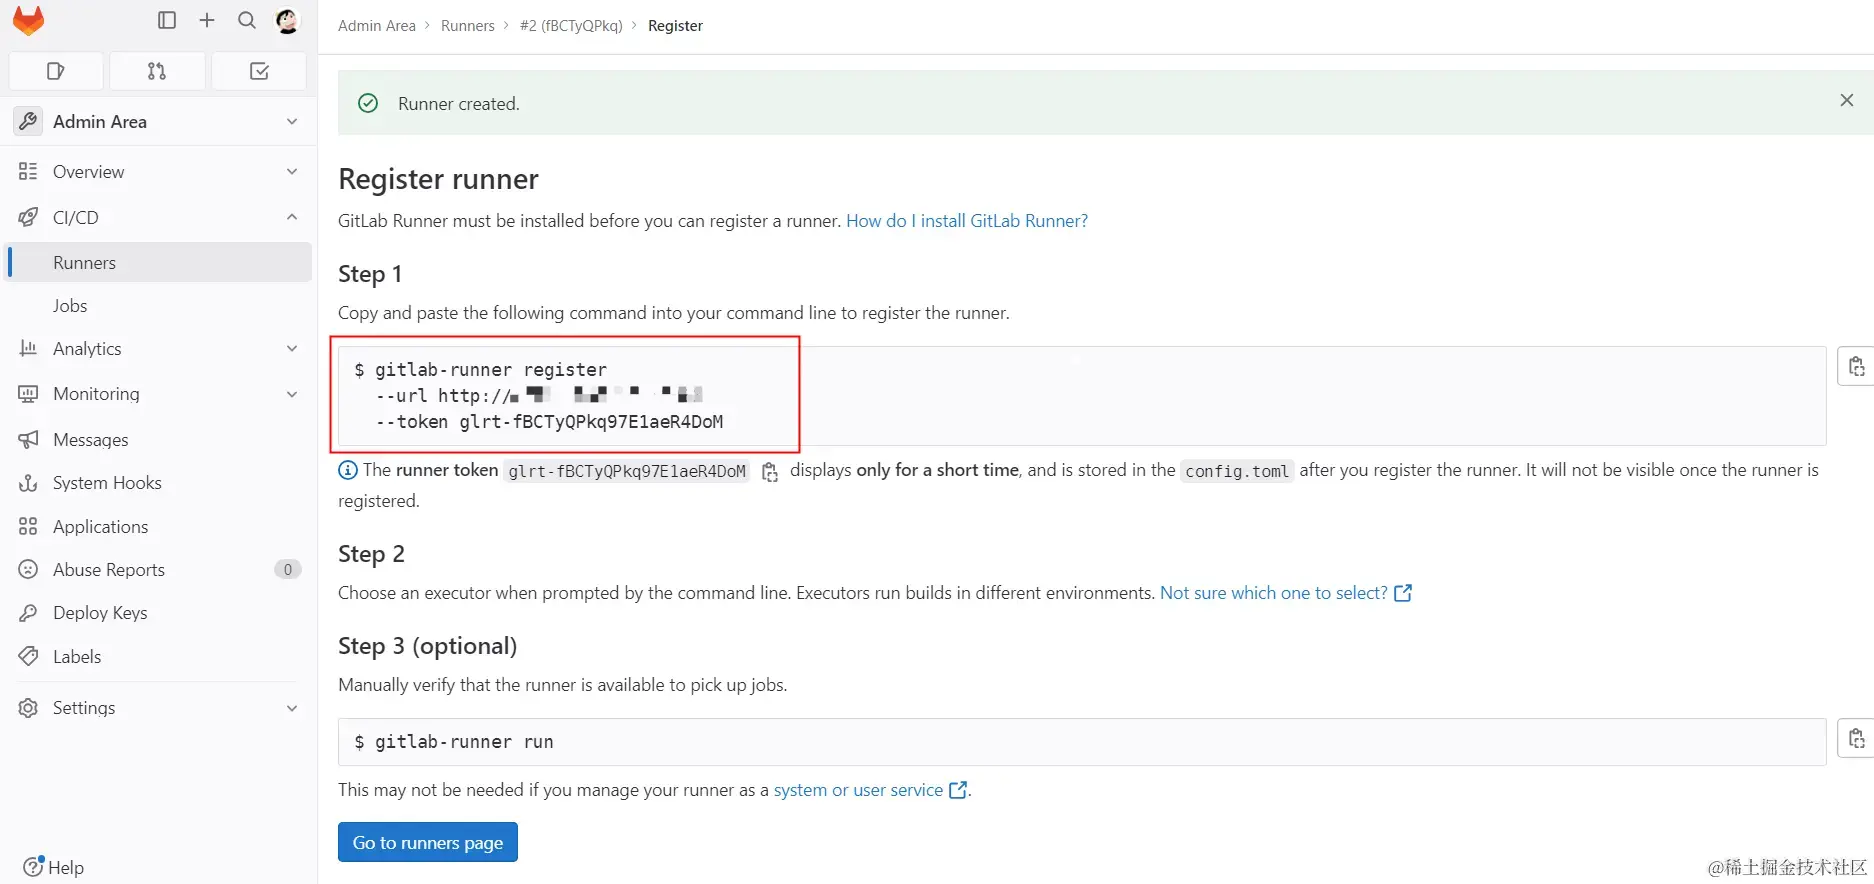Open System Hooks in sidebar
This screenshot has width=1874, height=884.
(x=107, y=483)
